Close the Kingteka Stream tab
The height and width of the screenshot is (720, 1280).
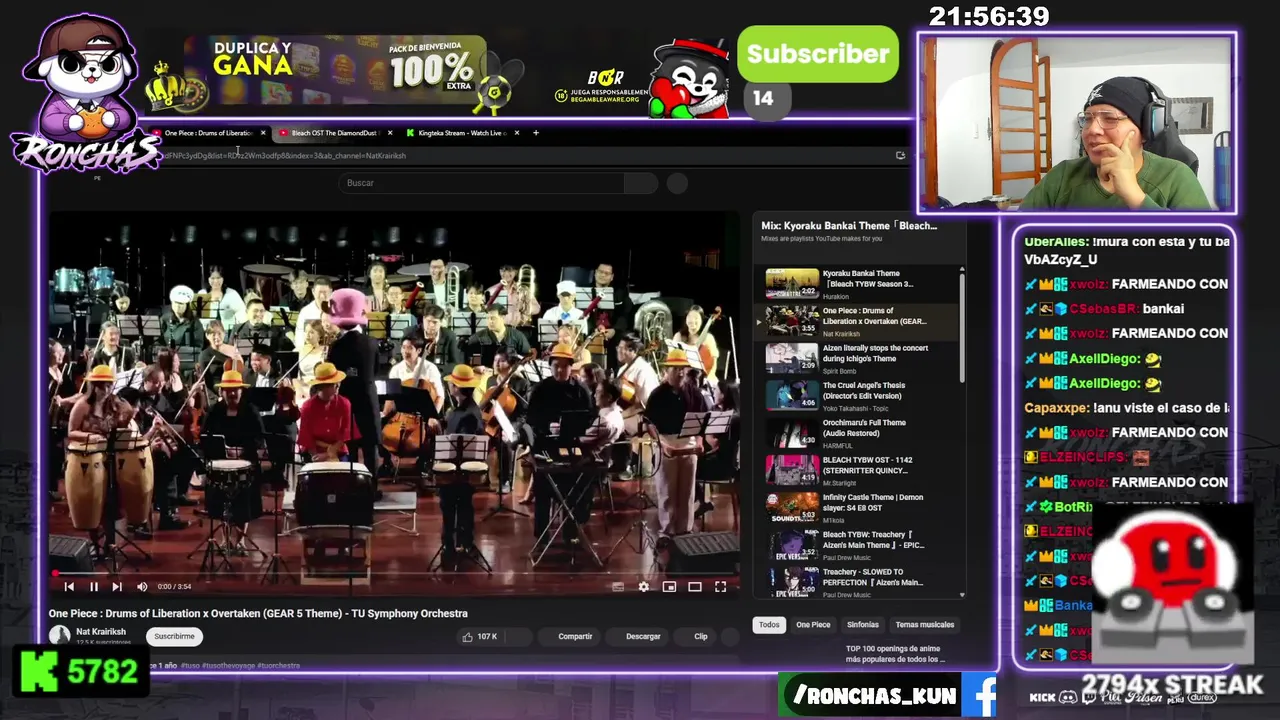tap(516, 133)
